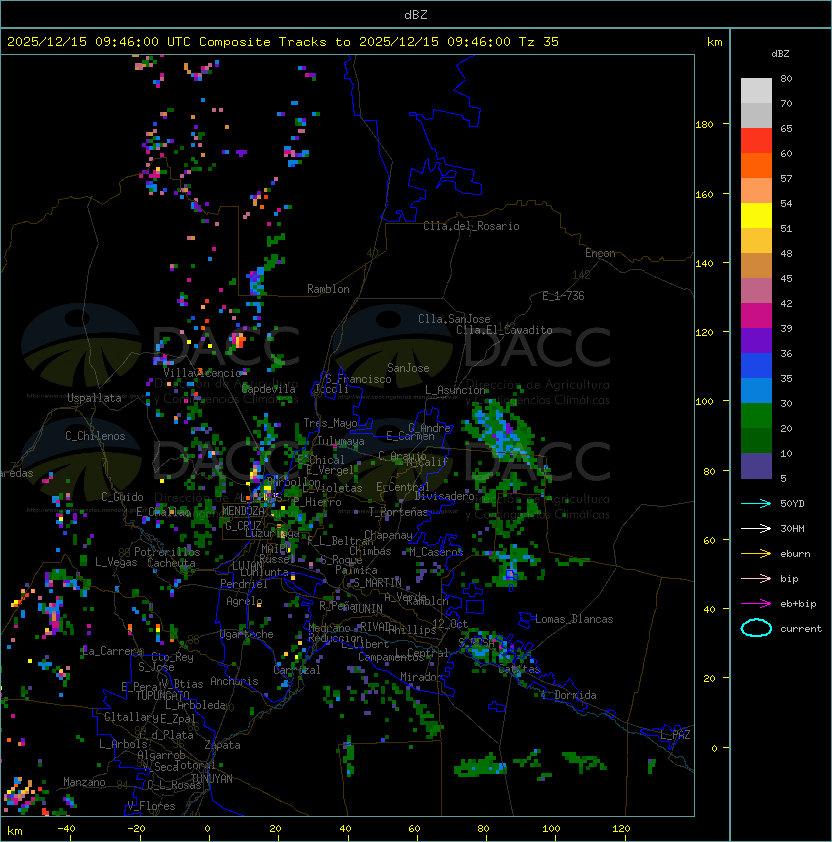Click the yellow eburn arrow icon

(x=756, y=554)
